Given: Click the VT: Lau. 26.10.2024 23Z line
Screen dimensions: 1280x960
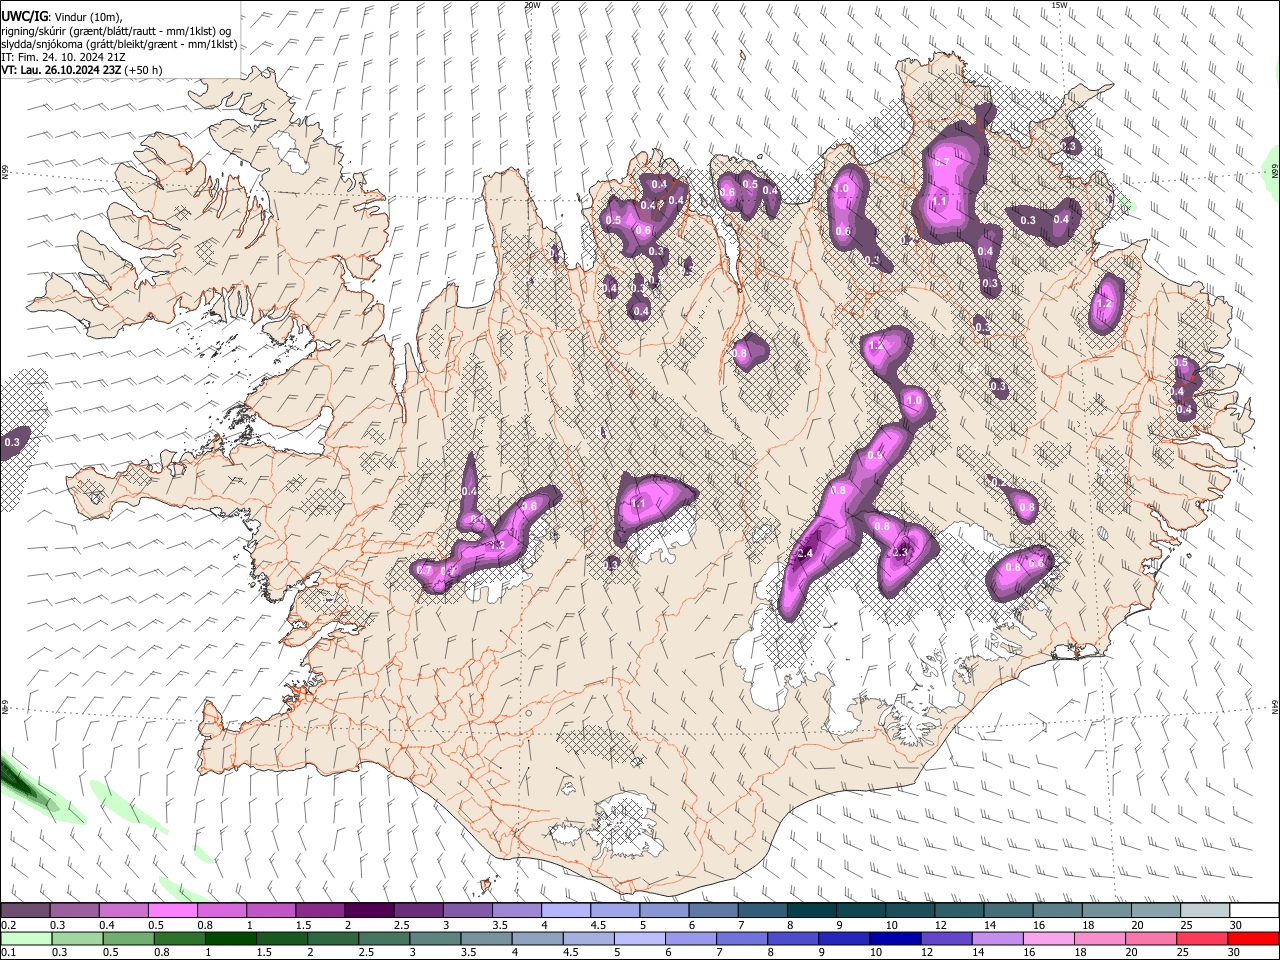Looking at the screenshot, I should (81, 70).
